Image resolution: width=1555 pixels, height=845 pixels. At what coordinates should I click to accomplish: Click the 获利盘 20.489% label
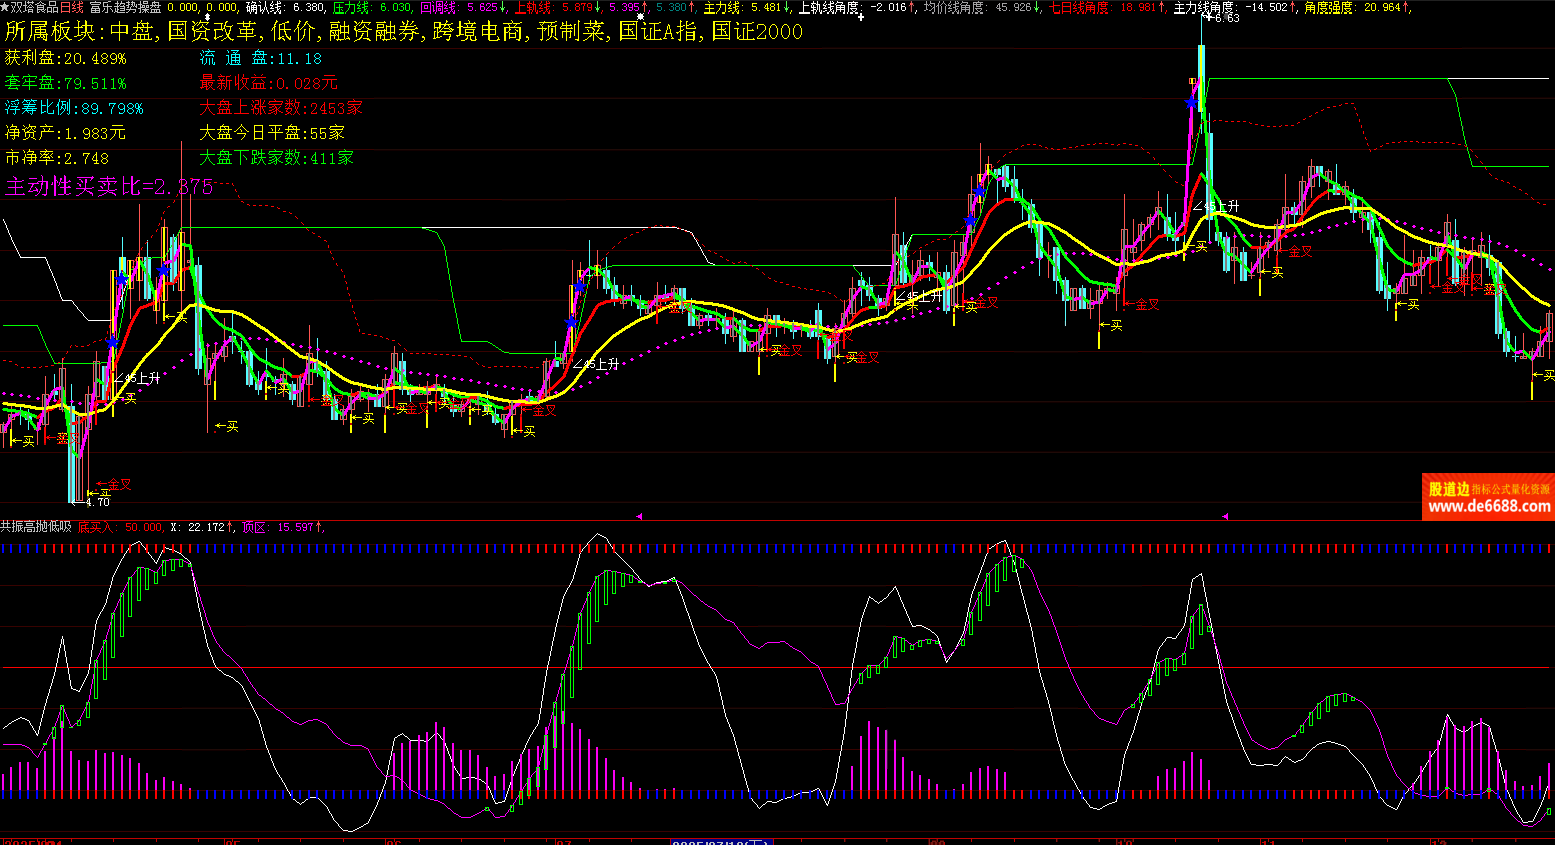(66, 58)
